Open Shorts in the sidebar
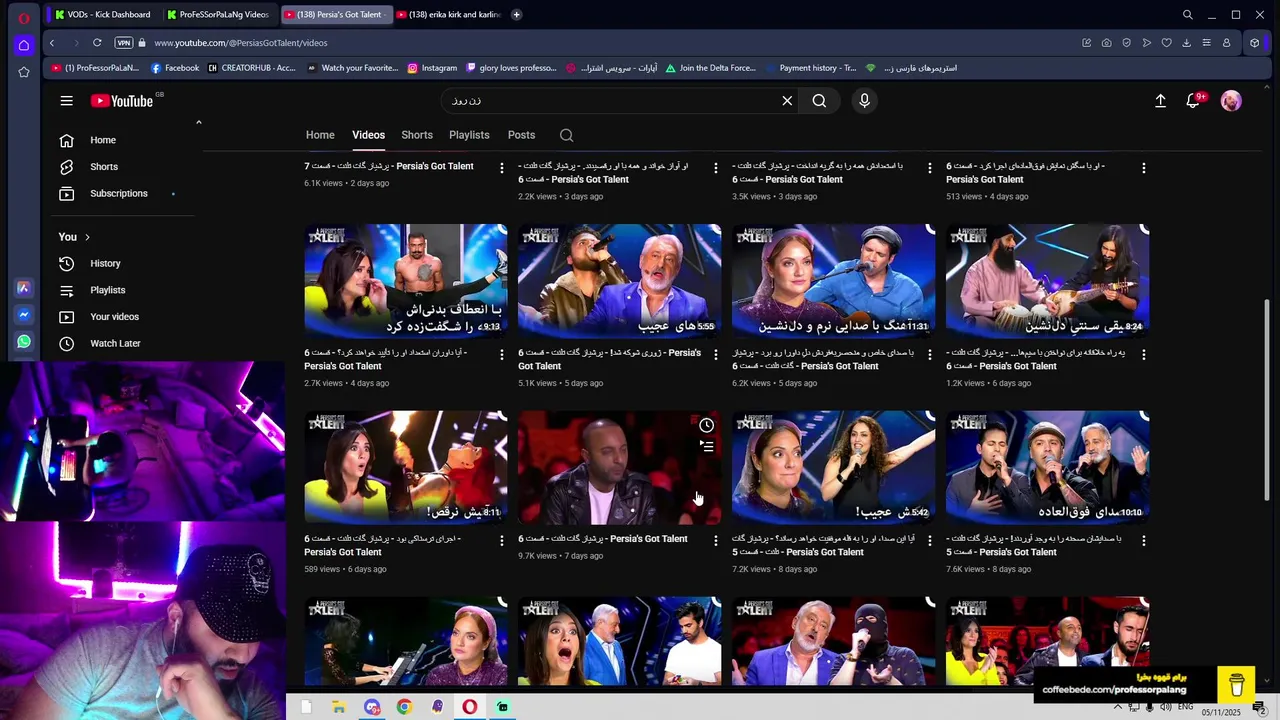 click(x=125, y=167)
